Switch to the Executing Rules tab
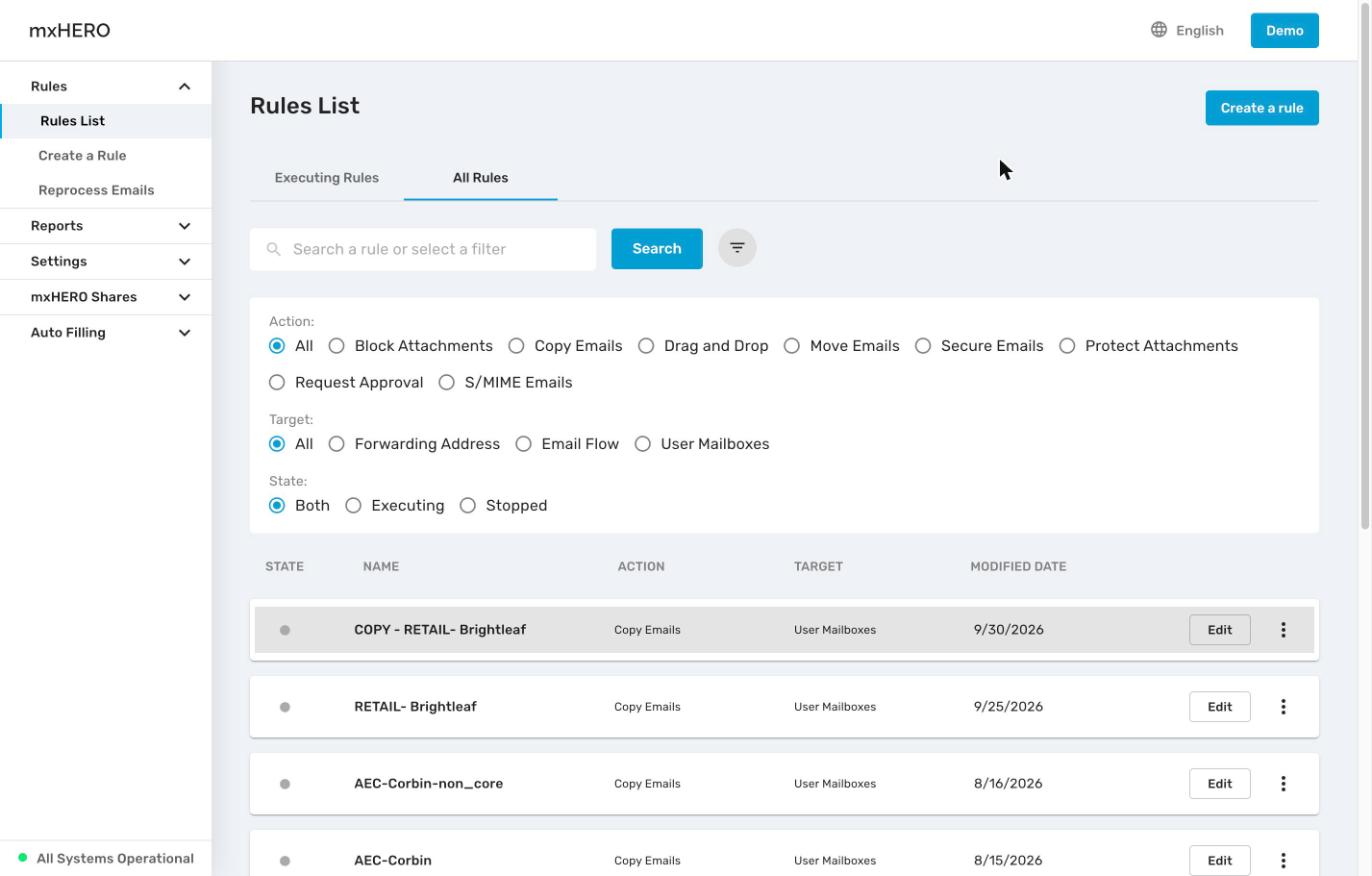This screenshot has width=1372, height=876. click(327, 178)
